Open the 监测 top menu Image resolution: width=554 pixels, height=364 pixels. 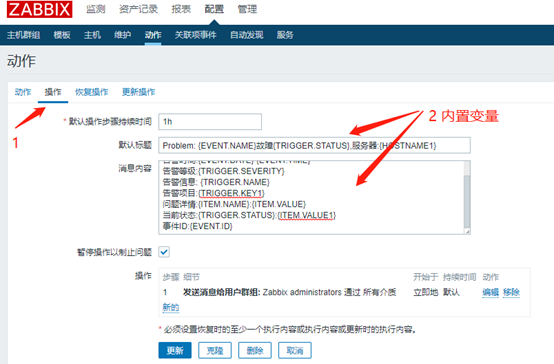[96, 9]
